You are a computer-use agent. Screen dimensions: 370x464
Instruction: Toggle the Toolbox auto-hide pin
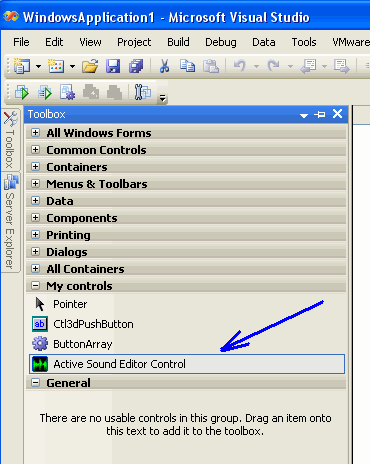pos(320,114)
